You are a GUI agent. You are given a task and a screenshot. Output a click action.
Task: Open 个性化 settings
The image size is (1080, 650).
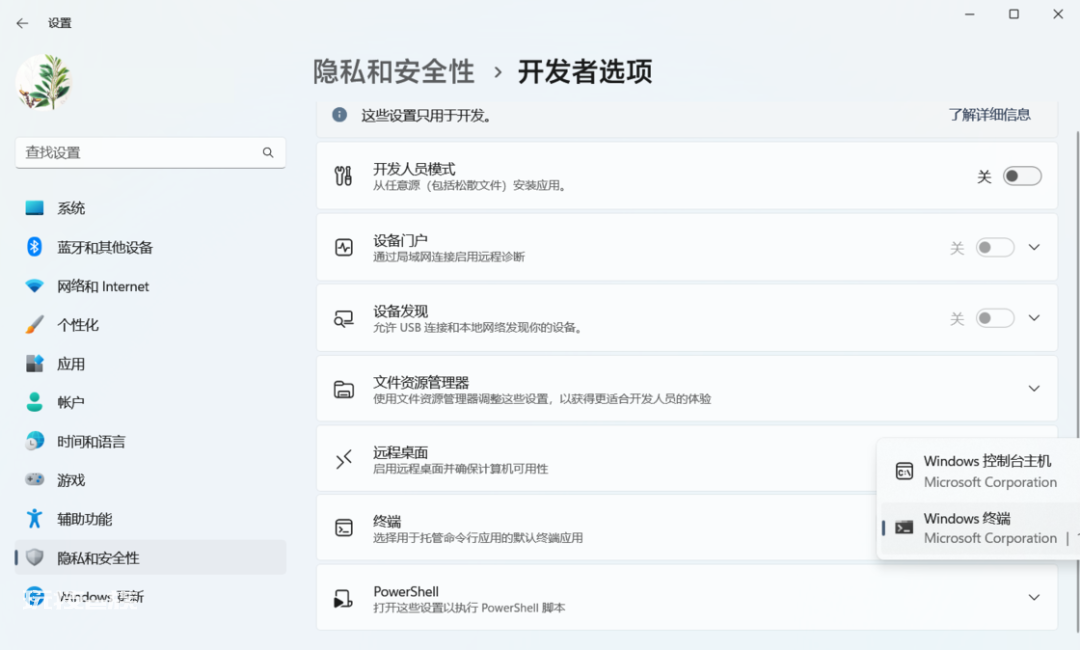pos(150,325)
